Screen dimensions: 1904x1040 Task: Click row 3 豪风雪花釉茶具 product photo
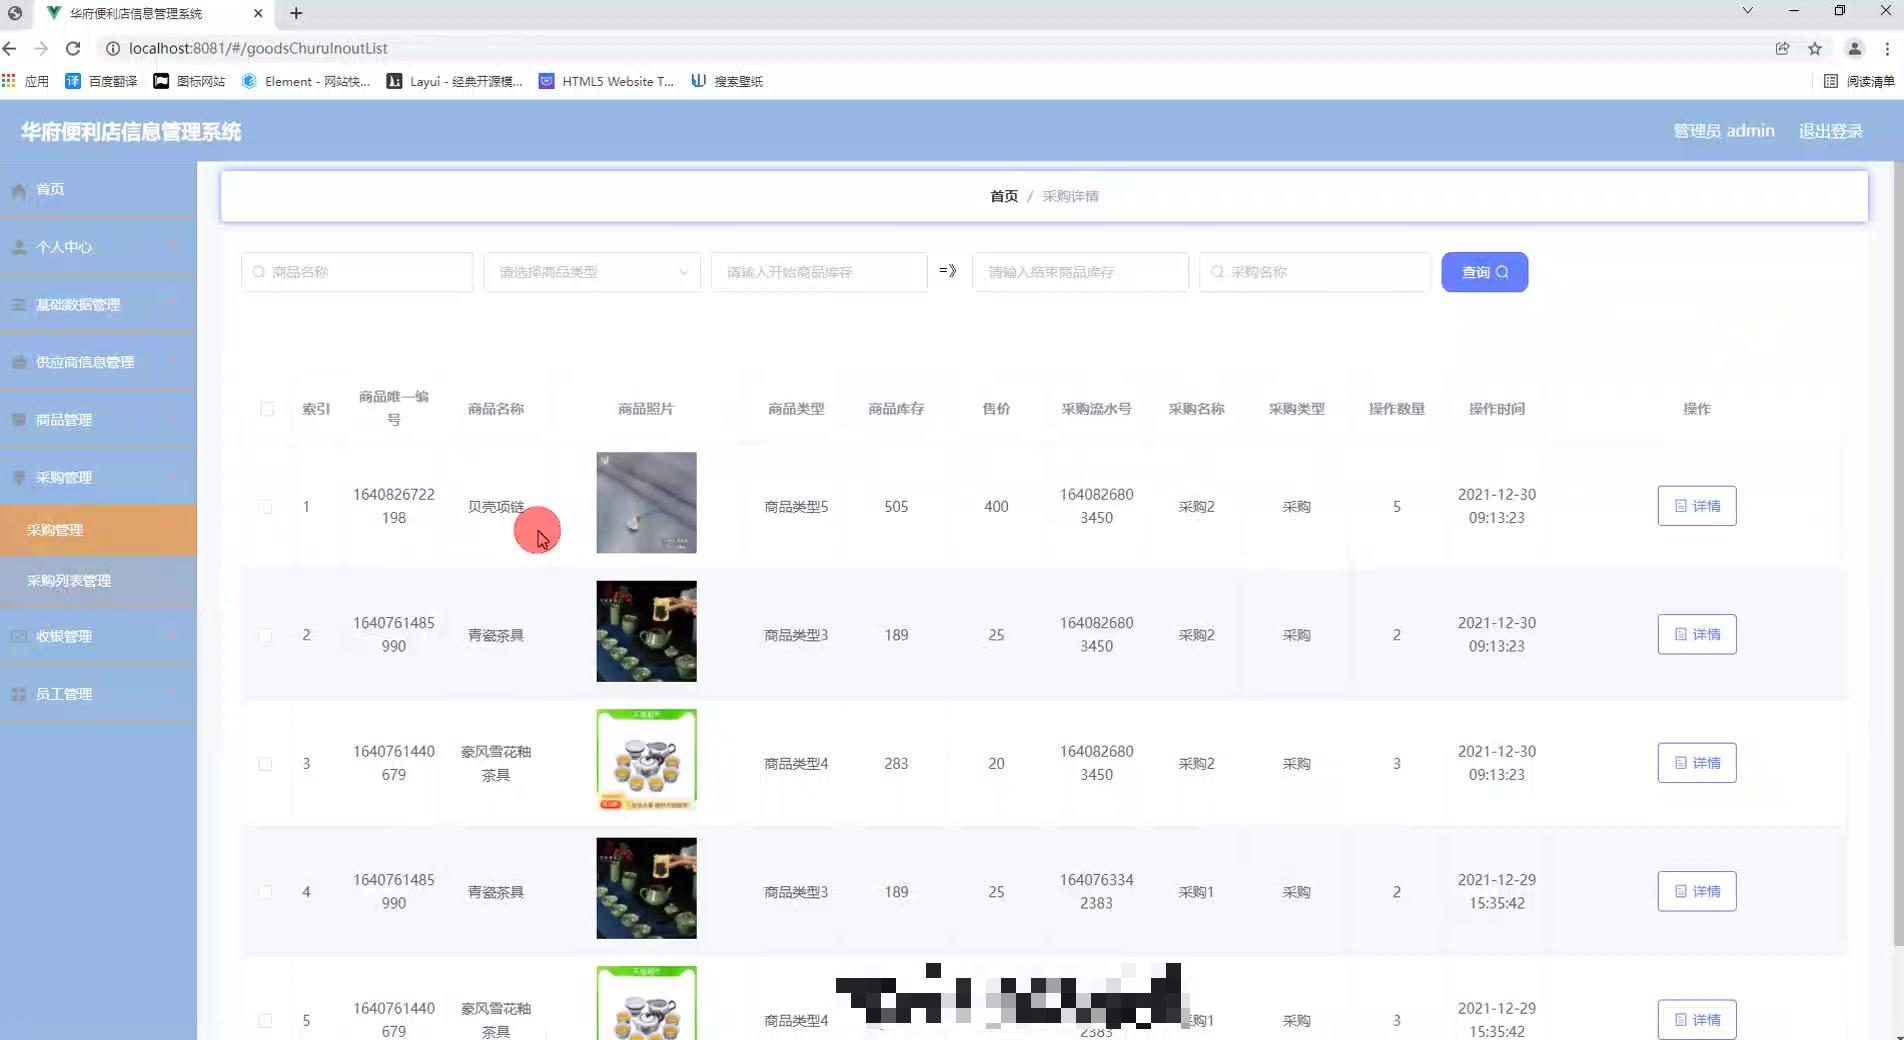coord(646,759)
